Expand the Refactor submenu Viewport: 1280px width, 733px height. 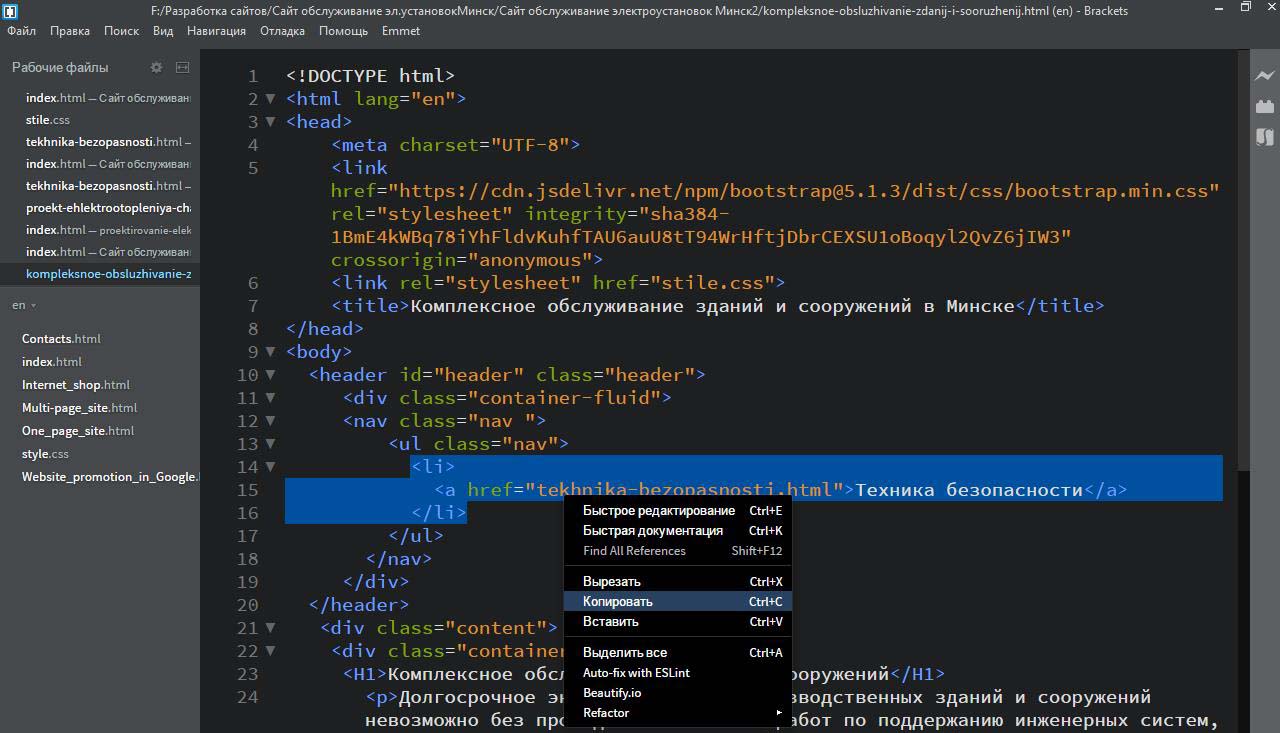click(682, 713)
